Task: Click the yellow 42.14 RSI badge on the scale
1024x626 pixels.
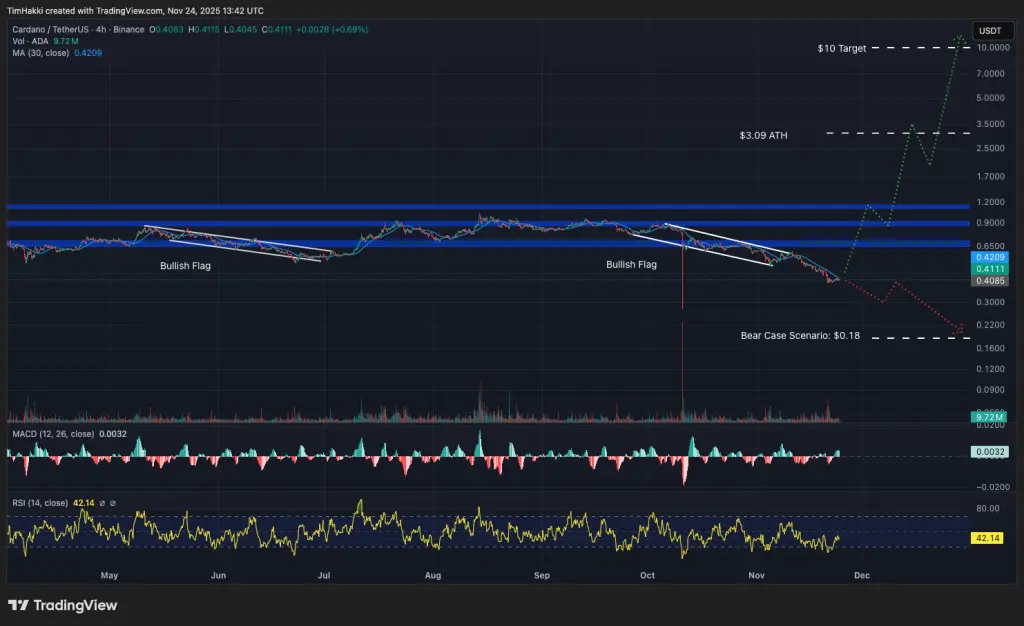Action: [x=986, y=538]
